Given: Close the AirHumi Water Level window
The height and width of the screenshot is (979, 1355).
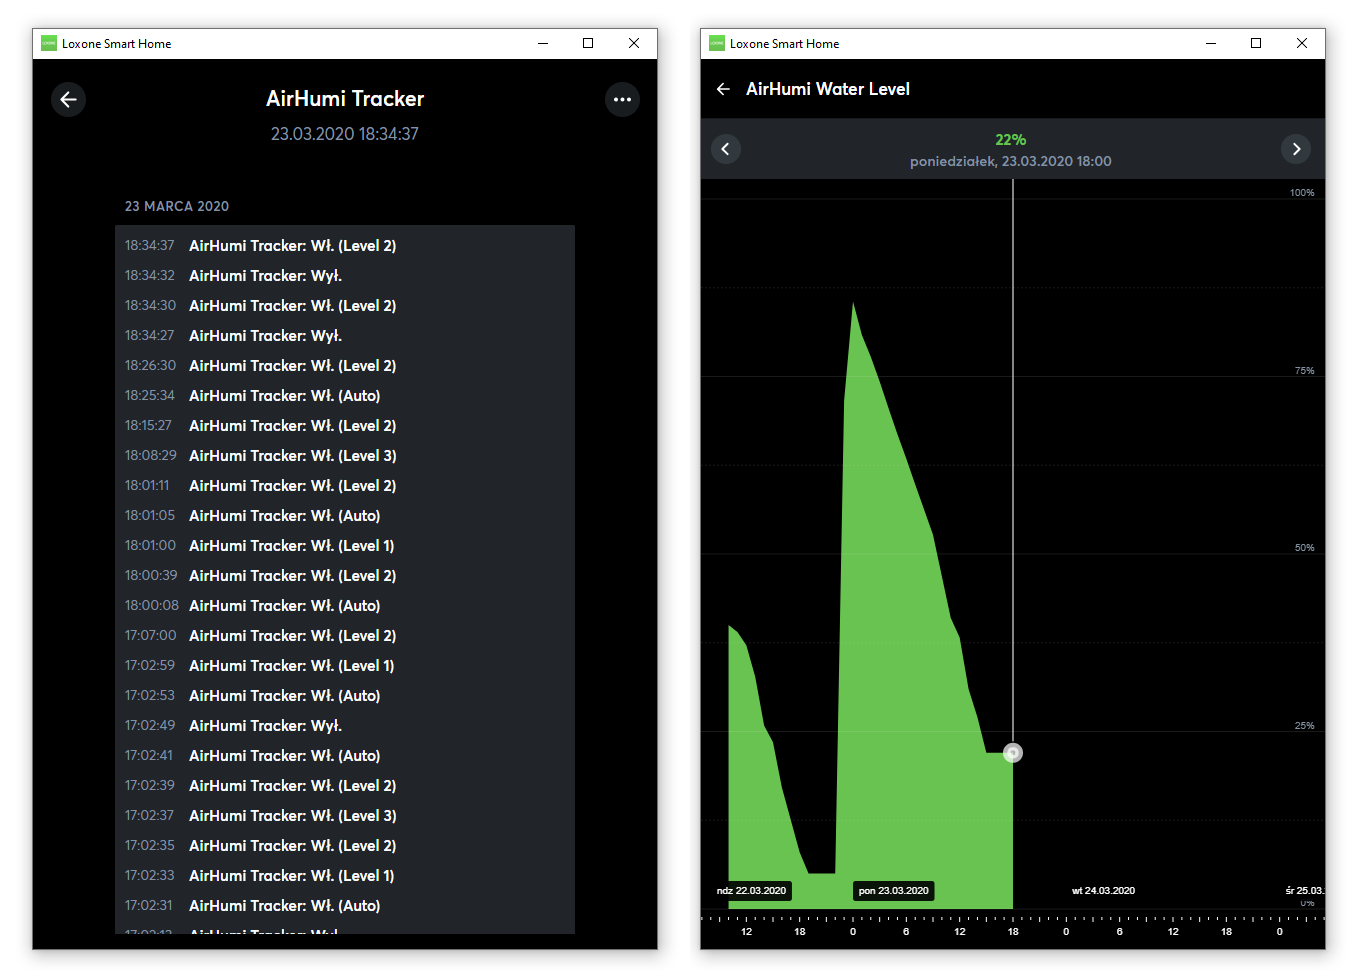Looking at the screenshot, I should click(x=1302, y=43).
